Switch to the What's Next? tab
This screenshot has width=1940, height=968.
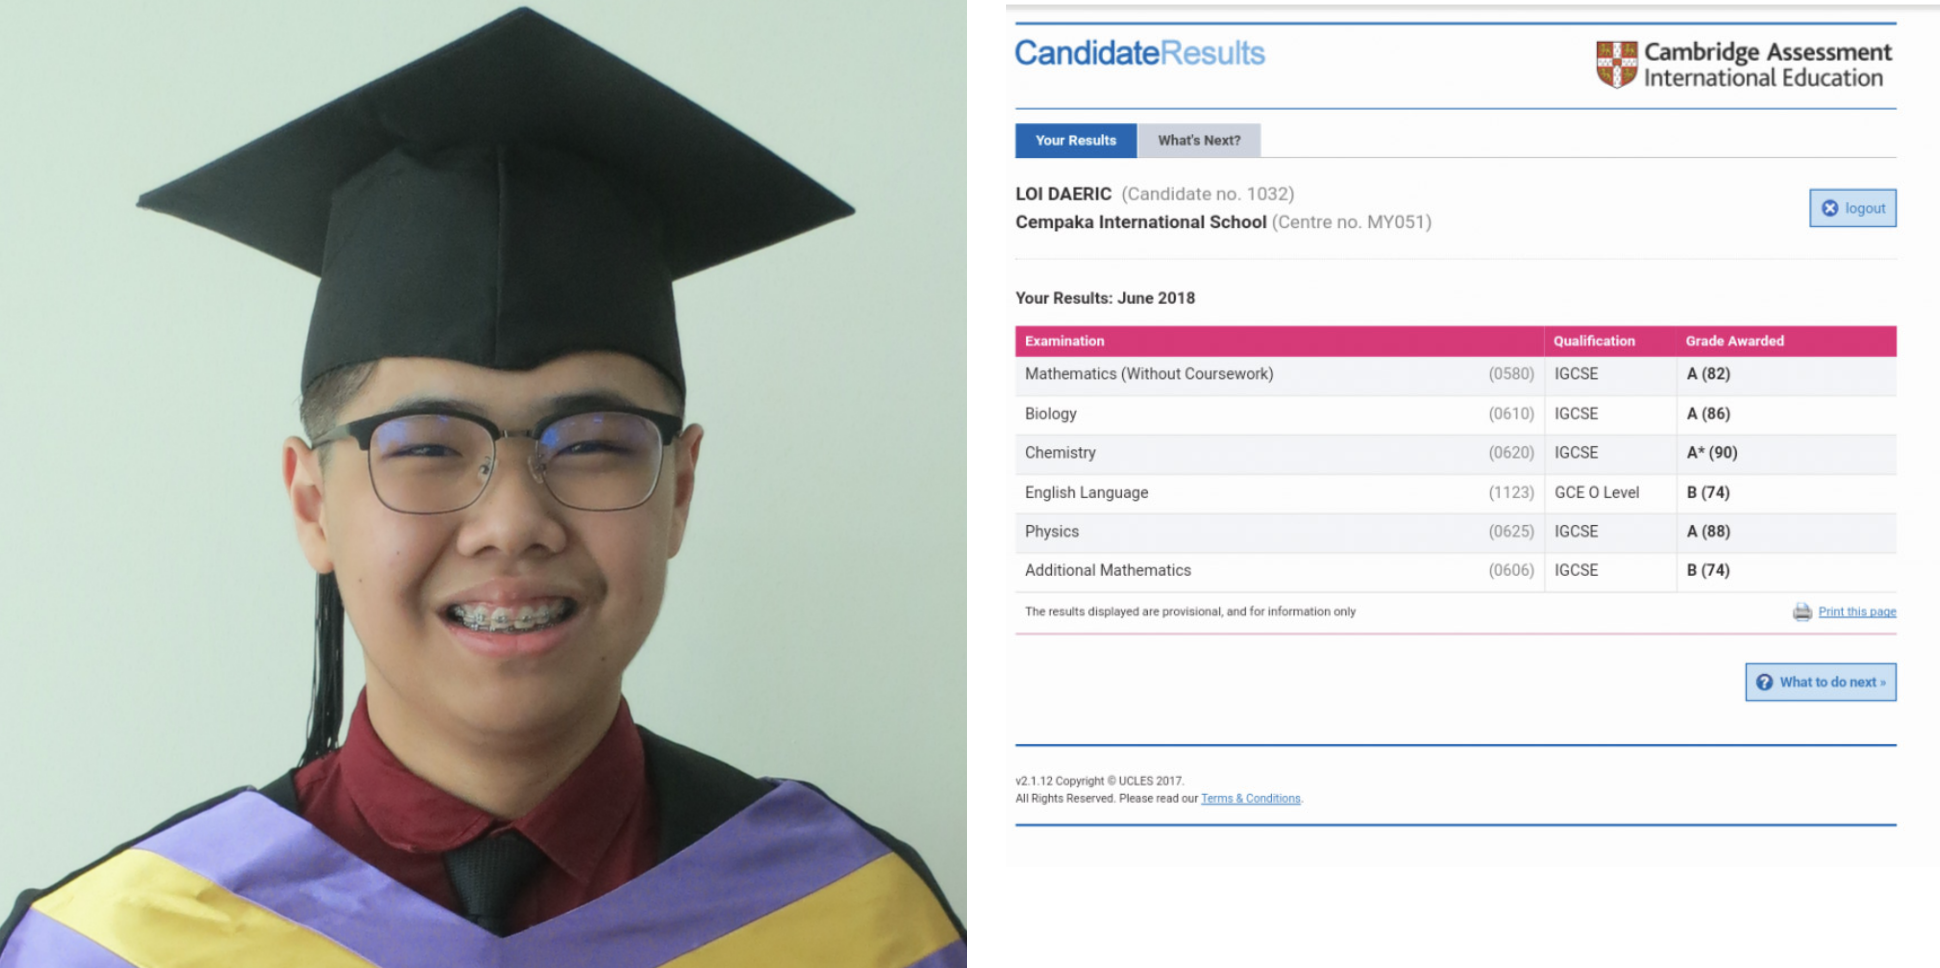coord(1199,140)
